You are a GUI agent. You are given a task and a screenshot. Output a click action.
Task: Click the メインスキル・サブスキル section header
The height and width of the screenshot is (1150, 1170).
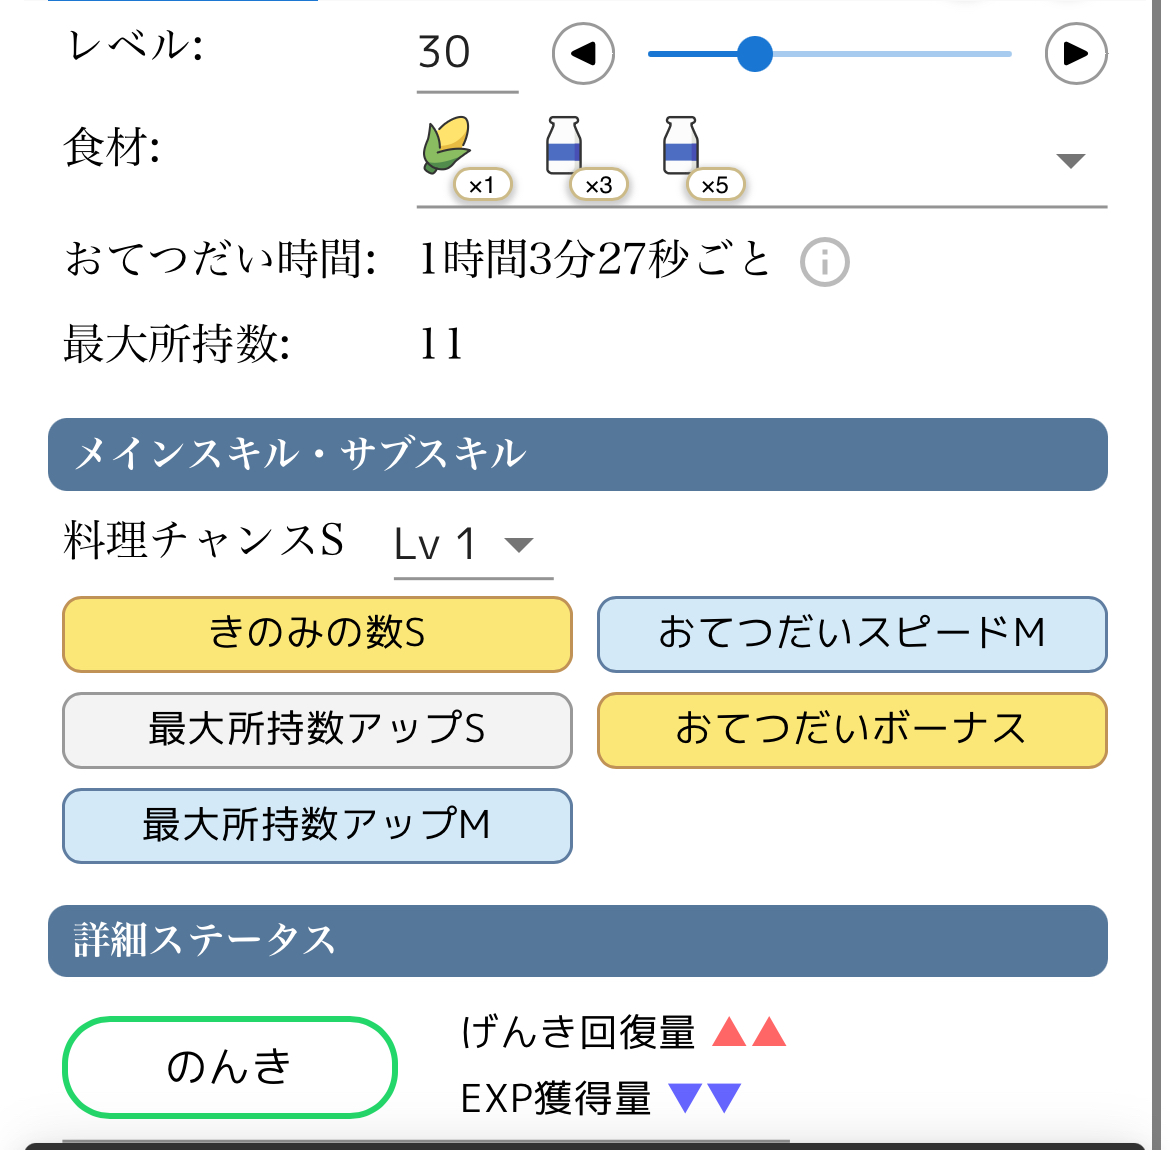click(x=578, y=454)
